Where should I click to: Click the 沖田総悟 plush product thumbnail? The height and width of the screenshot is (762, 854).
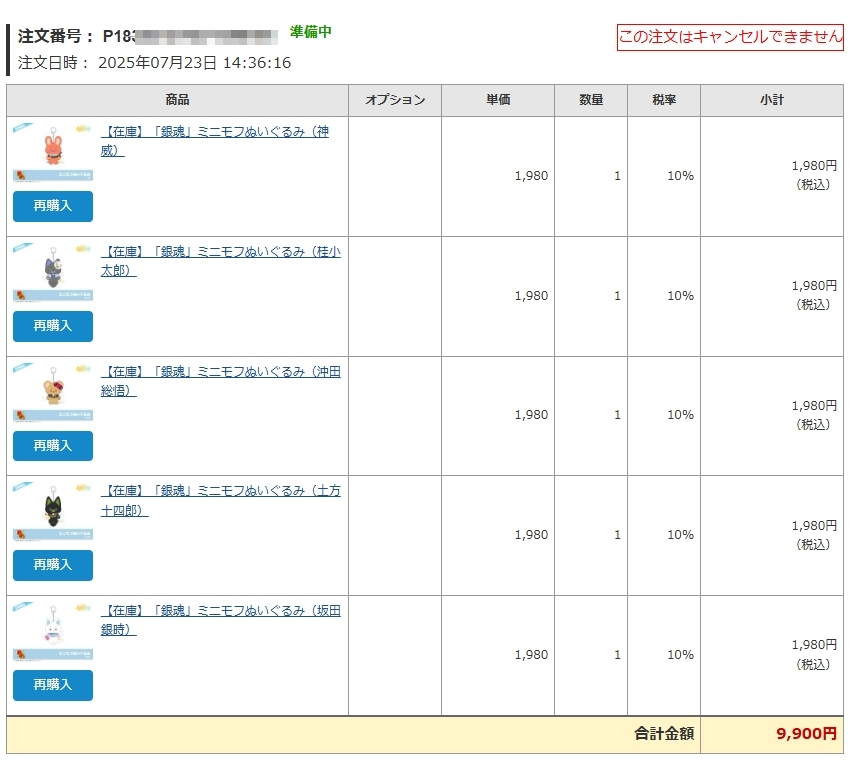tap(53, 392)
